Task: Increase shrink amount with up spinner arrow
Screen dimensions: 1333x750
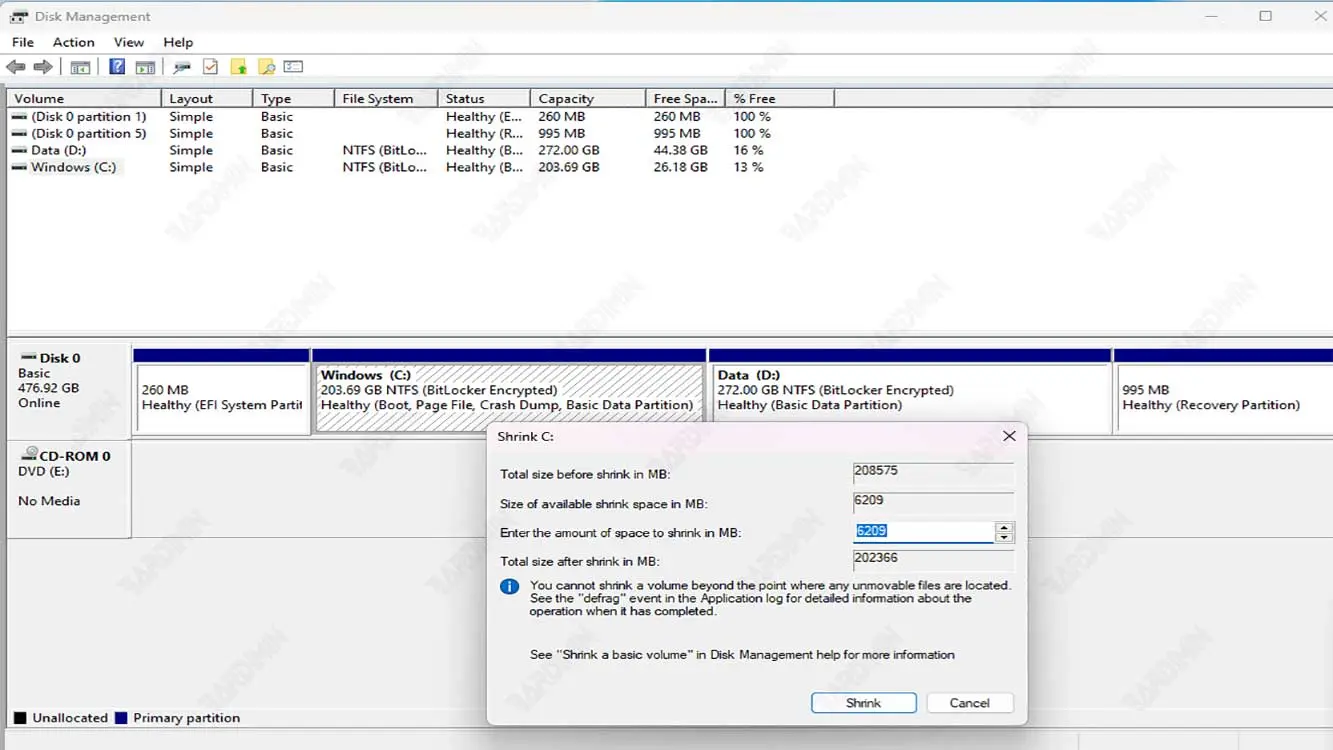Action: 1004,527
